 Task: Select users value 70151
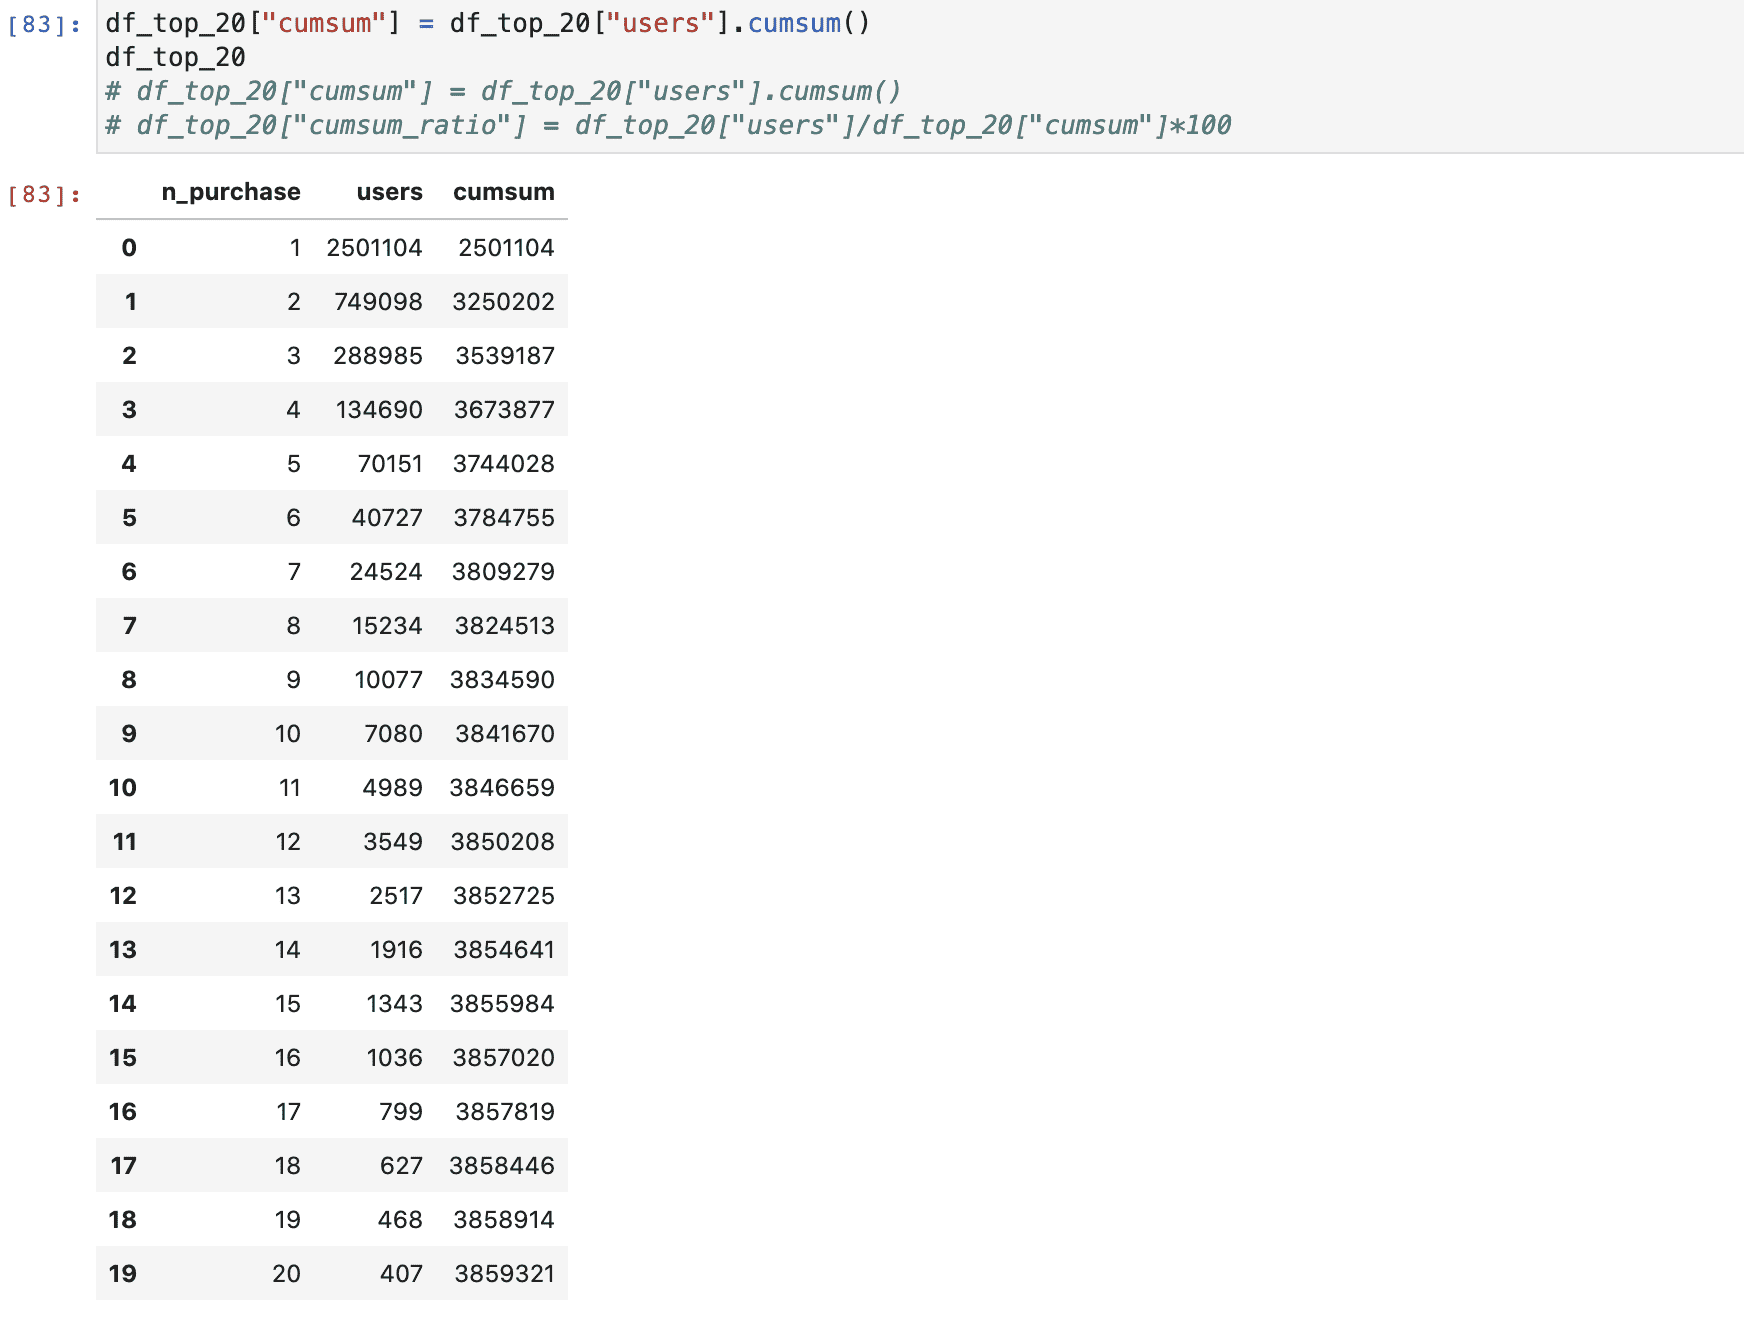point(391,464)
